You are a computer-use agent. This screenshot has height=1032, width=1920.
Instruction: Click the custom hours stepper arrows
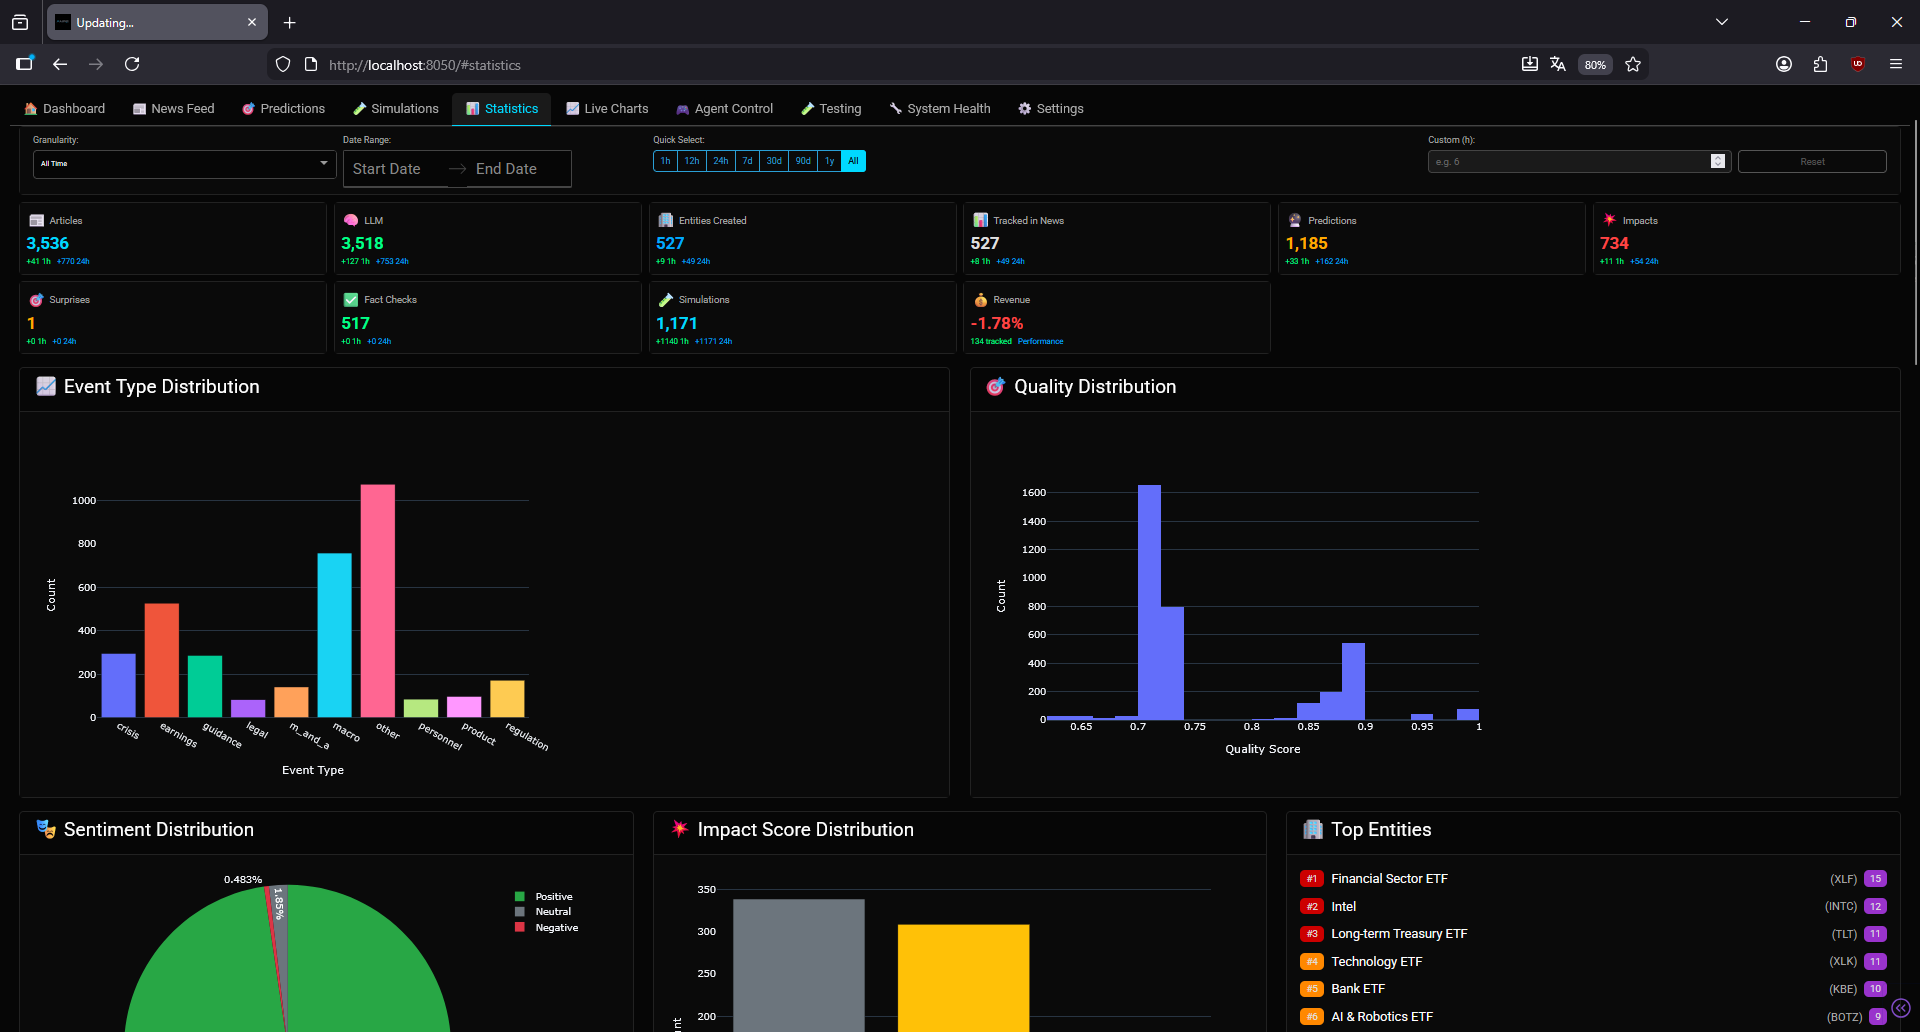tap(1718, 162)
